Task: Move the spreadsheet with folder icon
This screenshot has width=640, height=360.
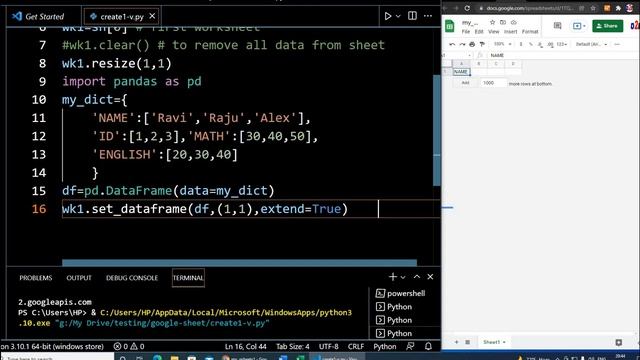Action: tap(503, 22)
